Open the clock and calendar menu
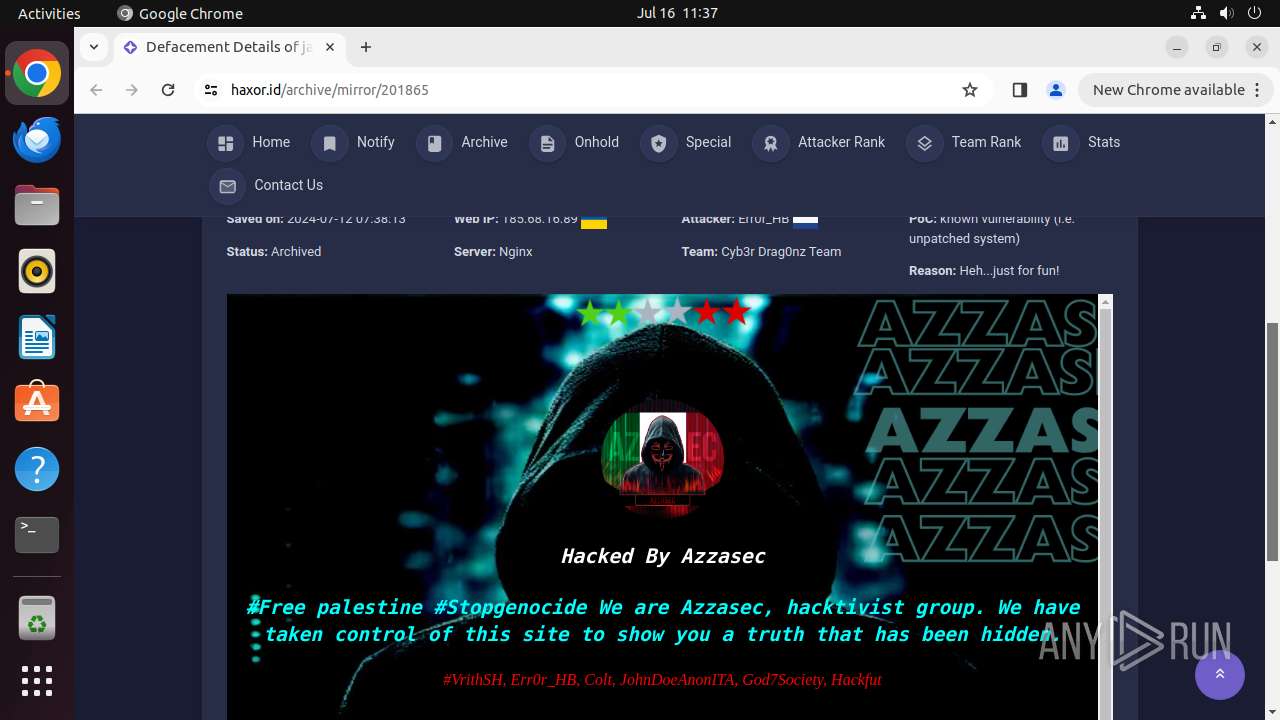Screen dimensions: 1280x720 pos(677,13)
